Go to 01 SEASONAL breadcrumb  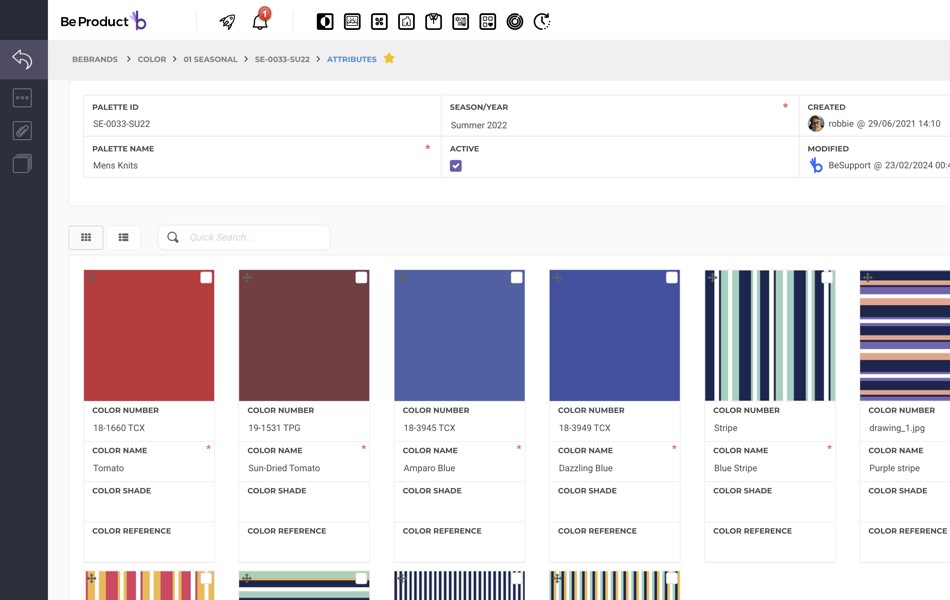pos(210,59)
